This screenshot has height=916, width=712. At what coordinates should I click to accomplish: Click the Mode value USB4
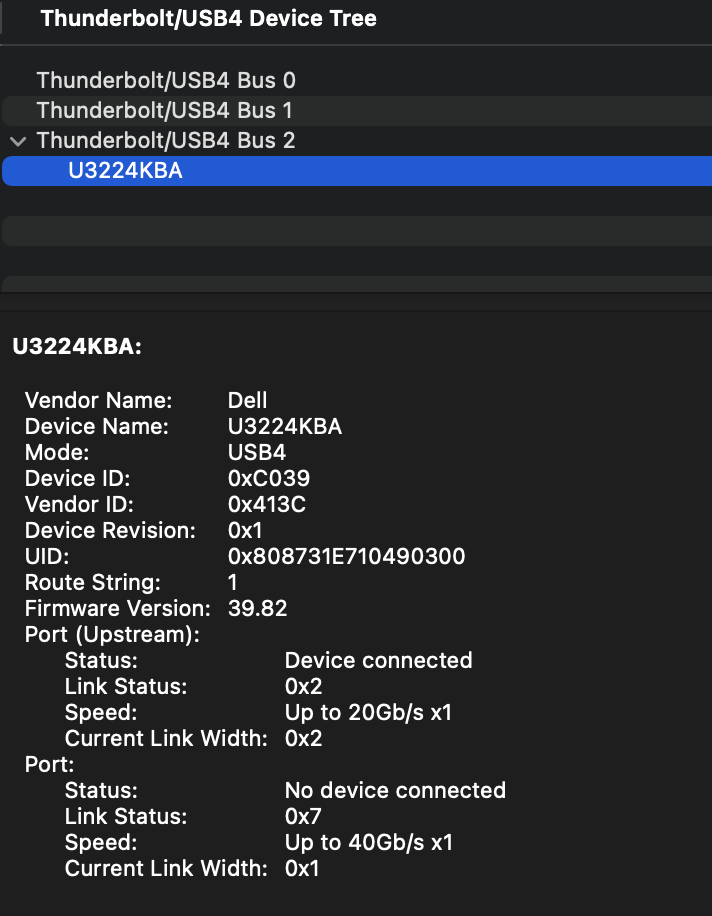(x=257, y=452)
